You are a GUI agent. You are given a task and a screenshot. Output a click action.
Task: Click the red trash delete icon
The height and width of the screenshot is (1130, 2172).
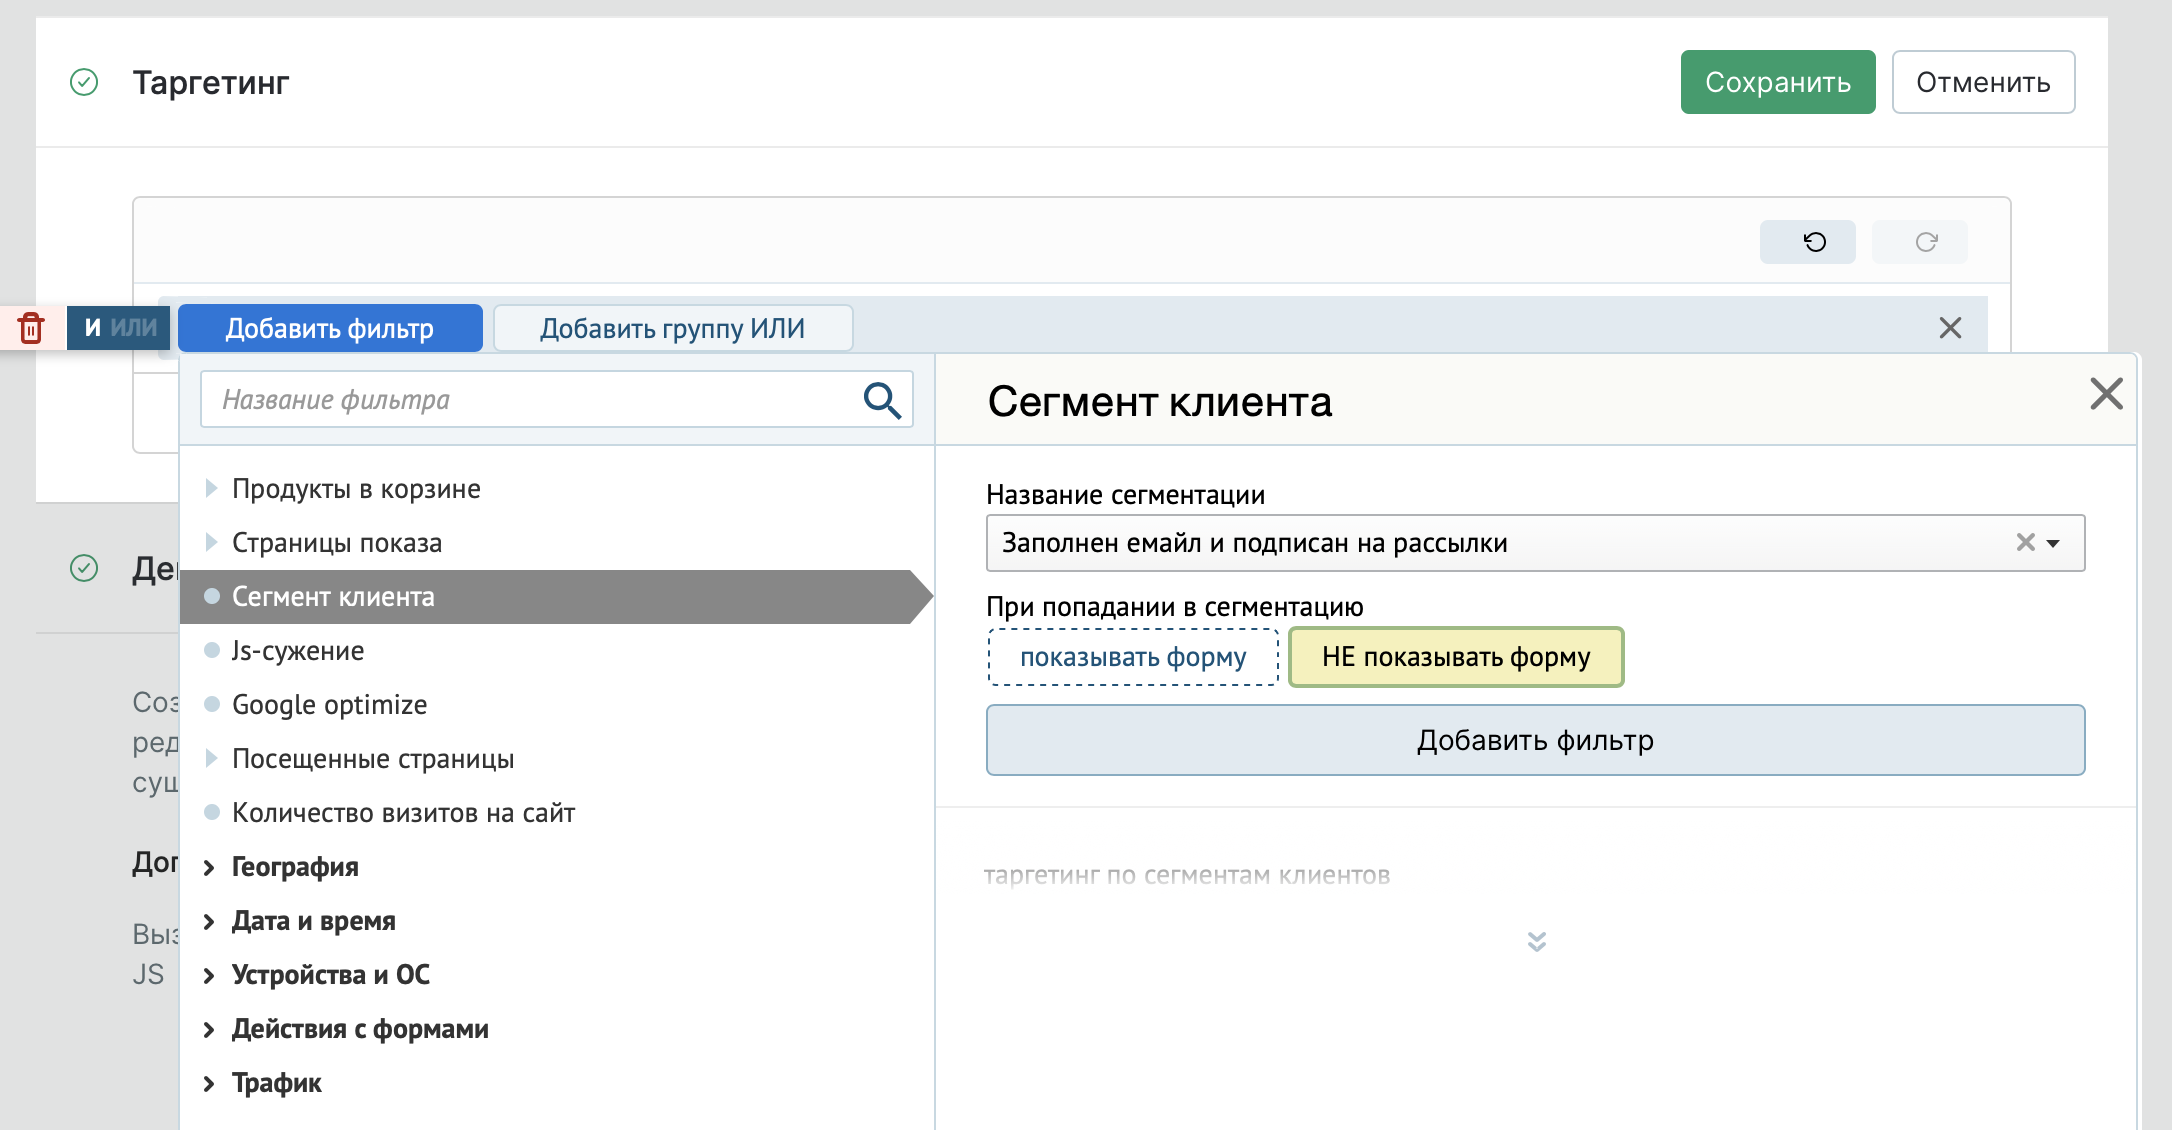31,328
